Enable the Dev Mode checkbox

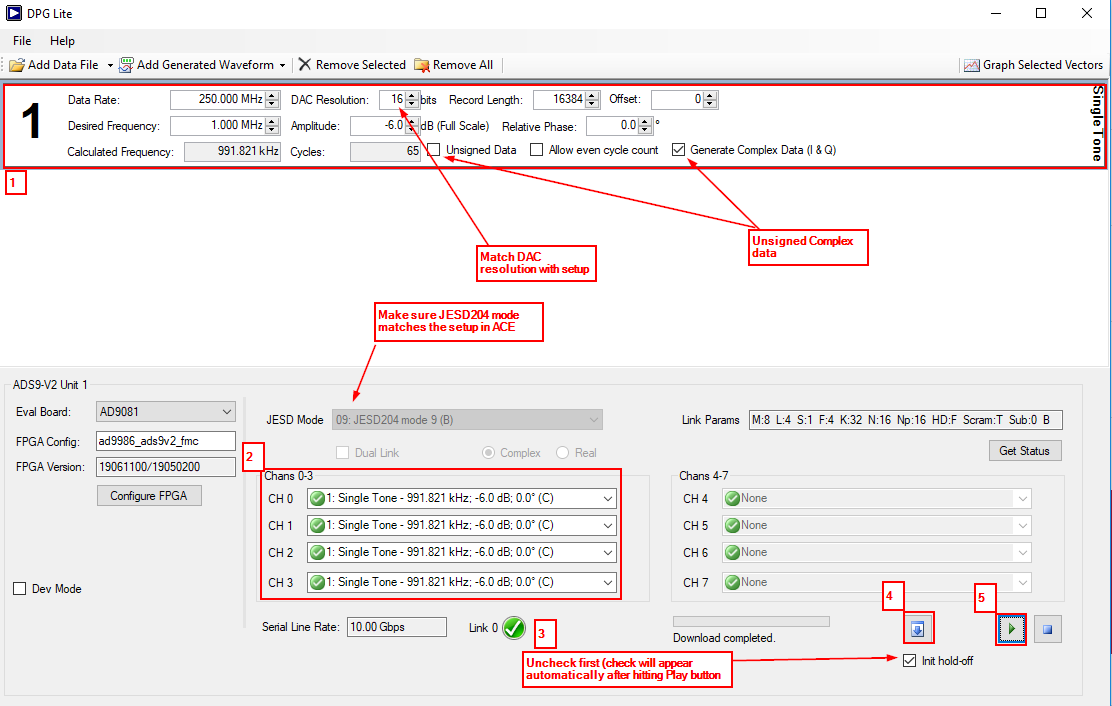coord(20,589)
